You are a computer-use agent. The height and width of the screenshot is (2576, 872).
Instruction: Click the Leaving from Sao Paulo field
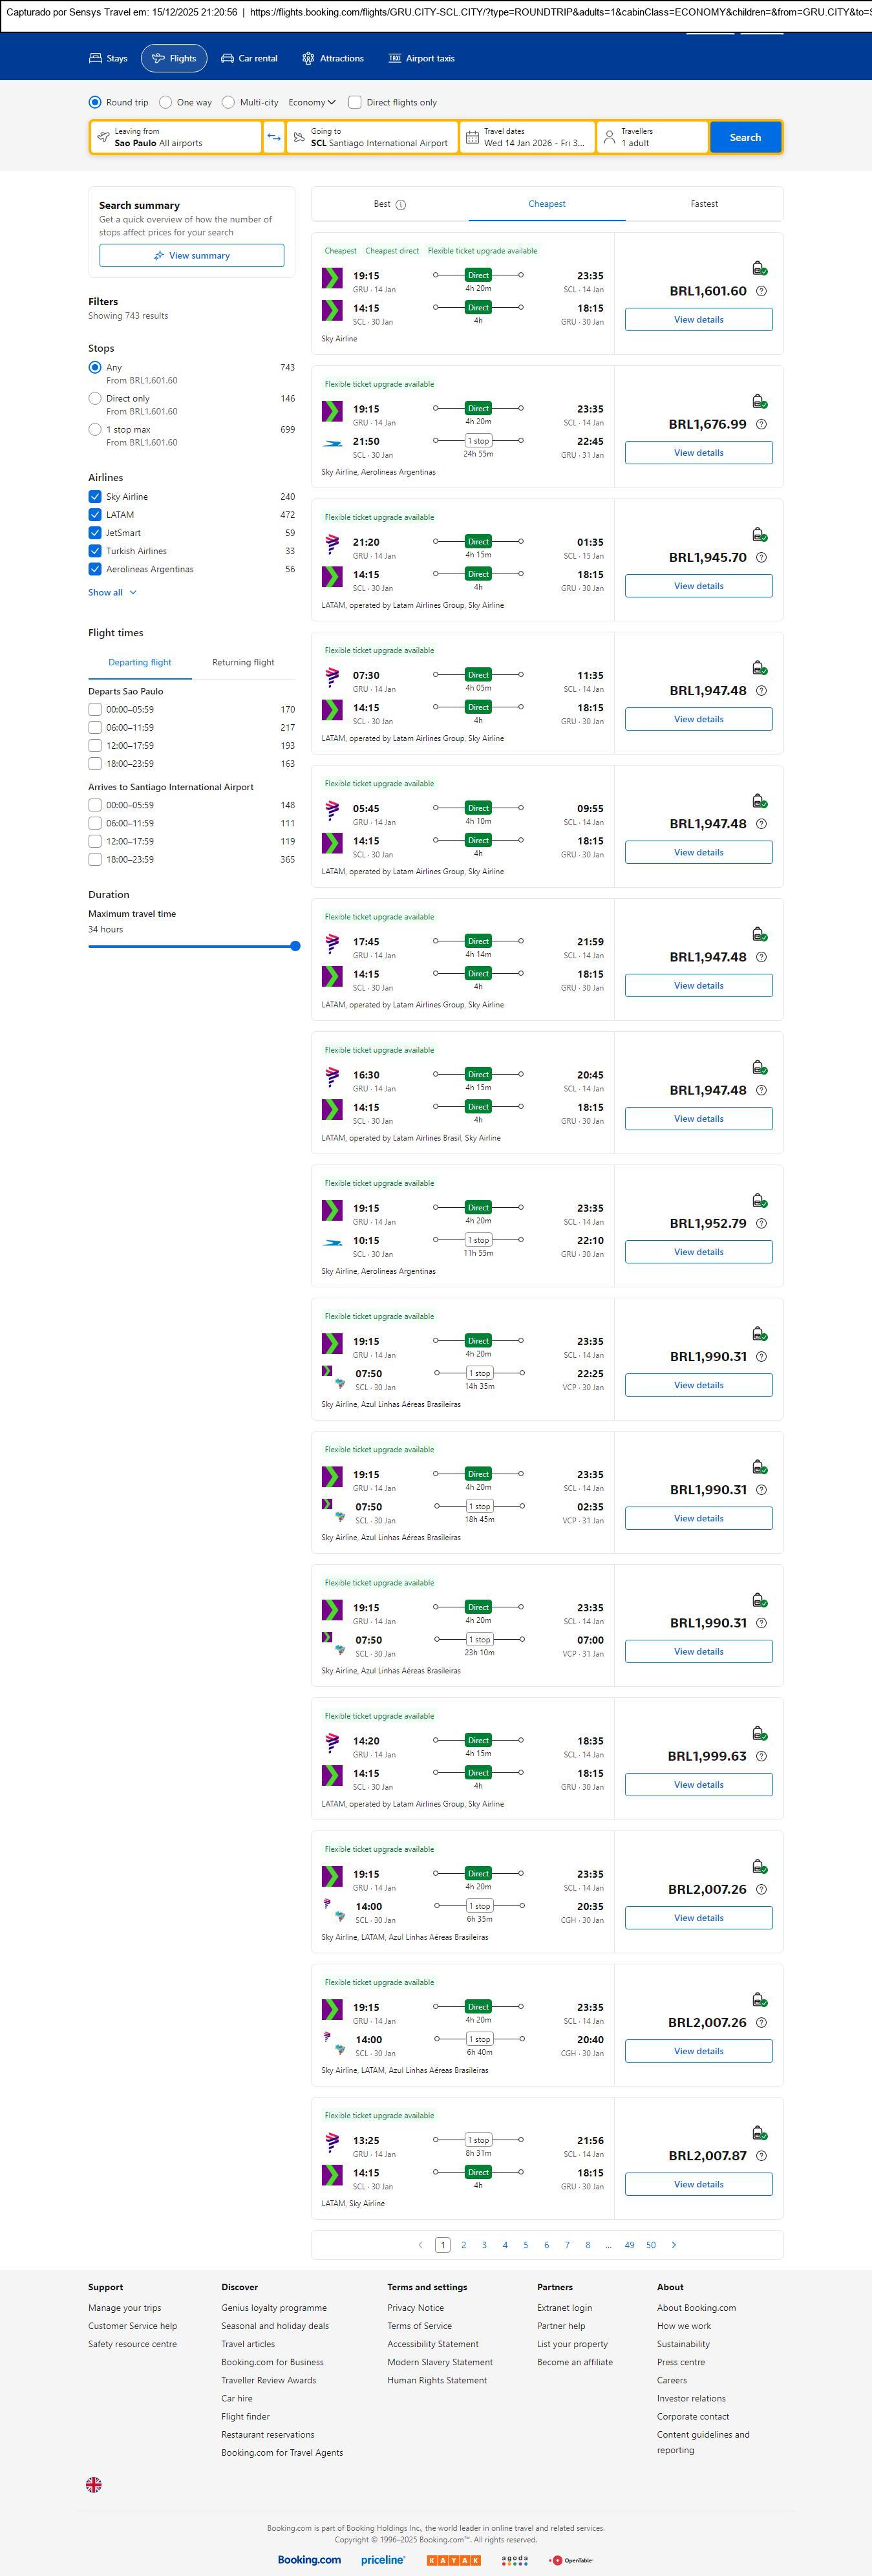coord(176,137)
